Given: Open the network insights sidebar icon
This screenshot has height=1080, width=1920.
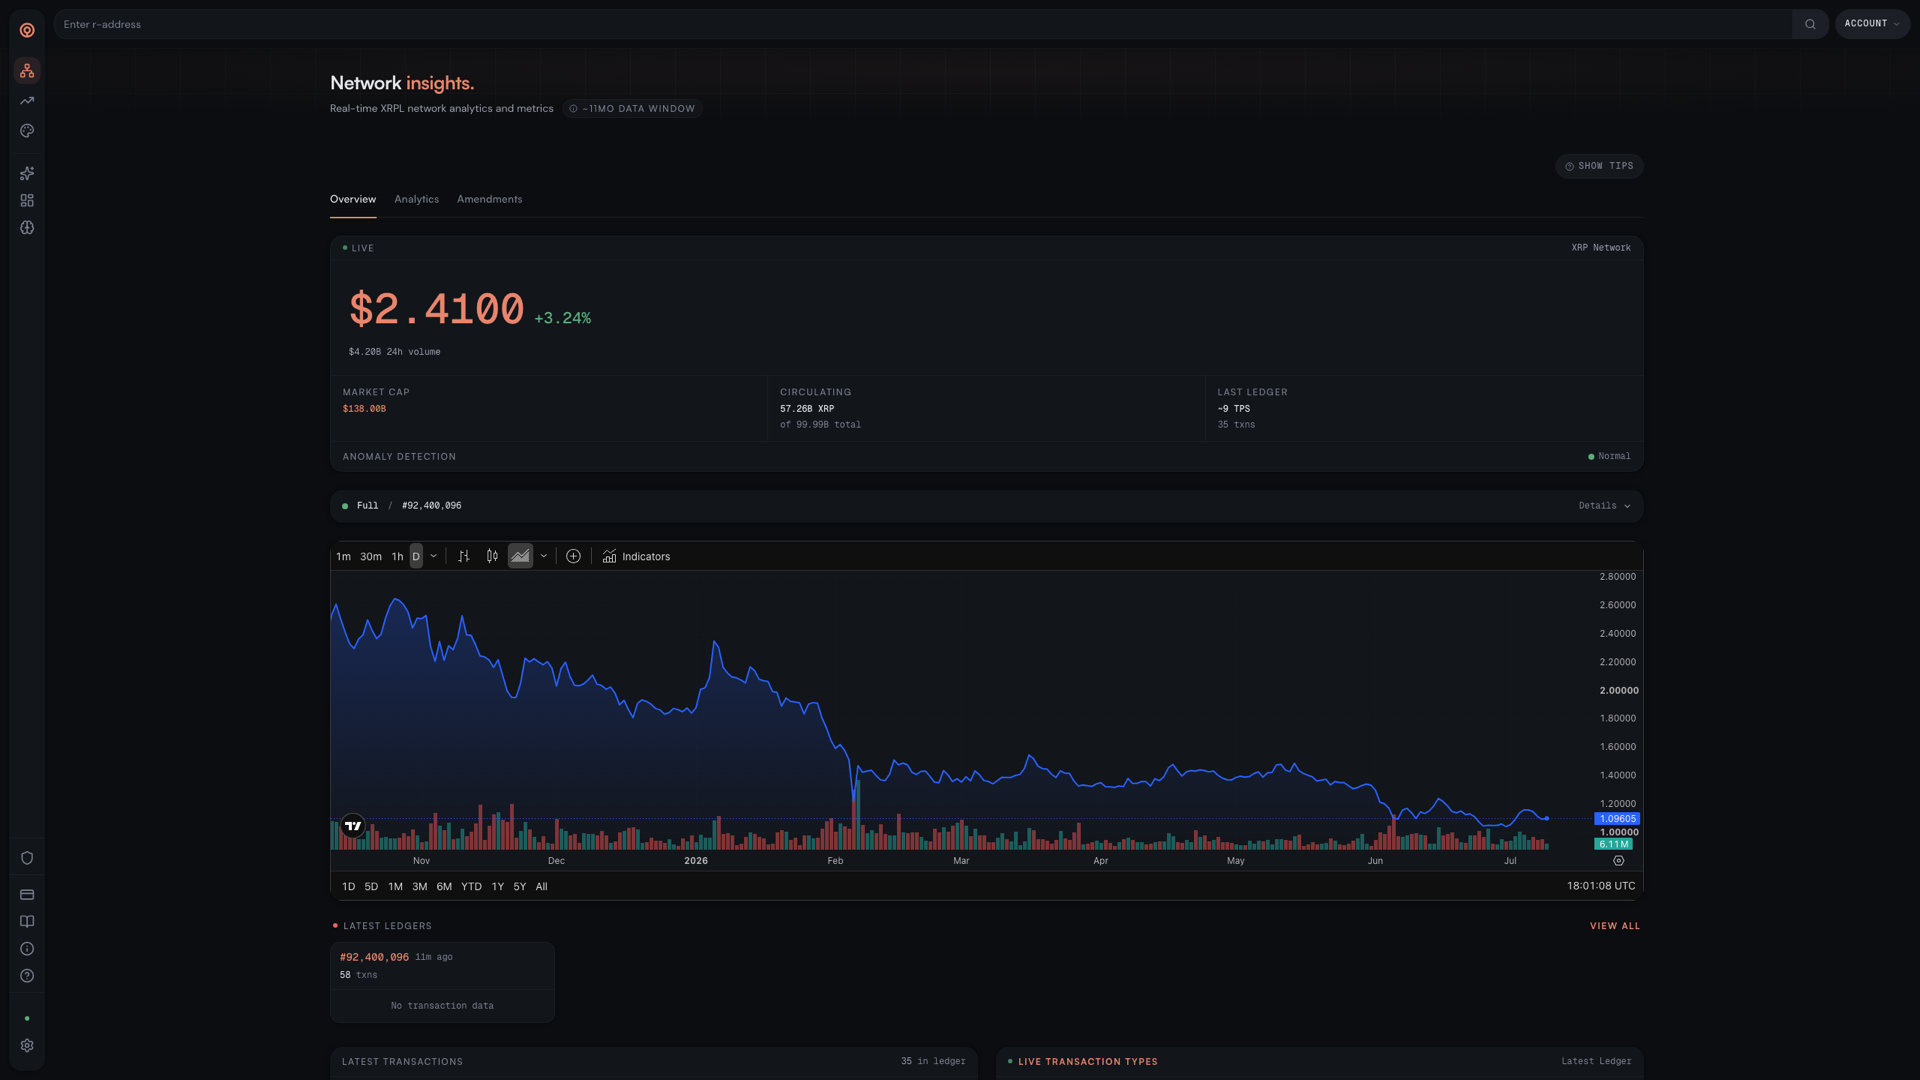Looking at the screenshot, I should [x=27, y=70].
